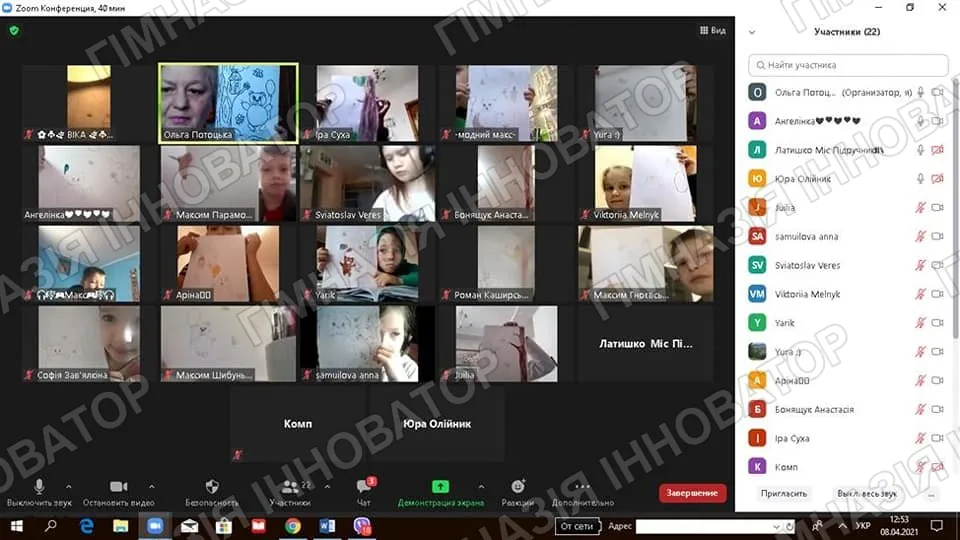Open Windows taskbar search
960x540 pixels.
tap(51, 526)
